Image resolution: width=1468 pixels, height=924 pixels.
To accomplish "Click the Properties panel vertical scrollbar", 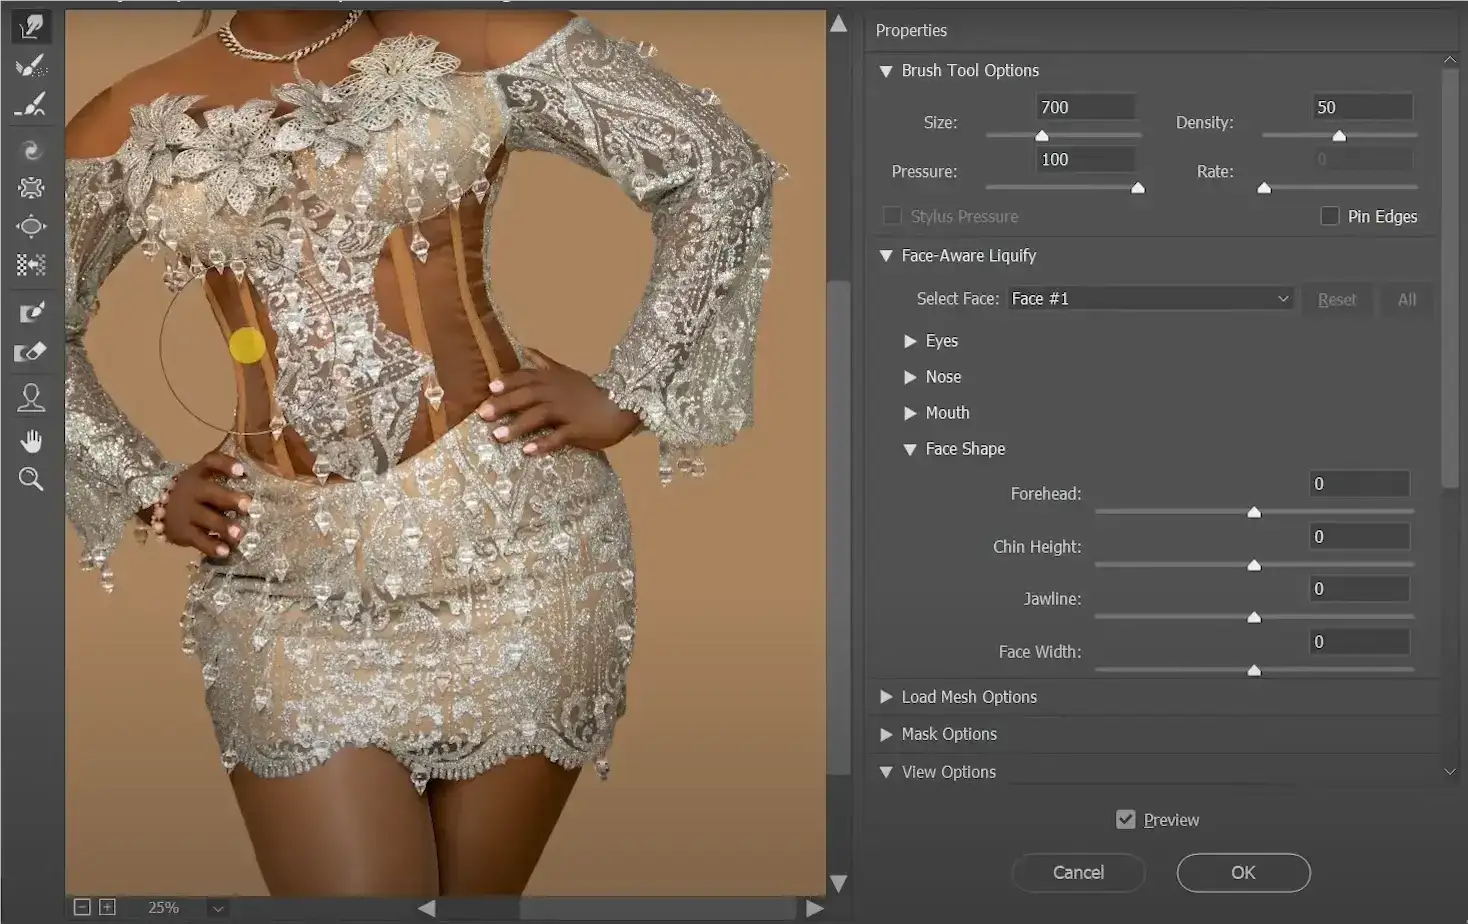I will (x=1450, y=279).
